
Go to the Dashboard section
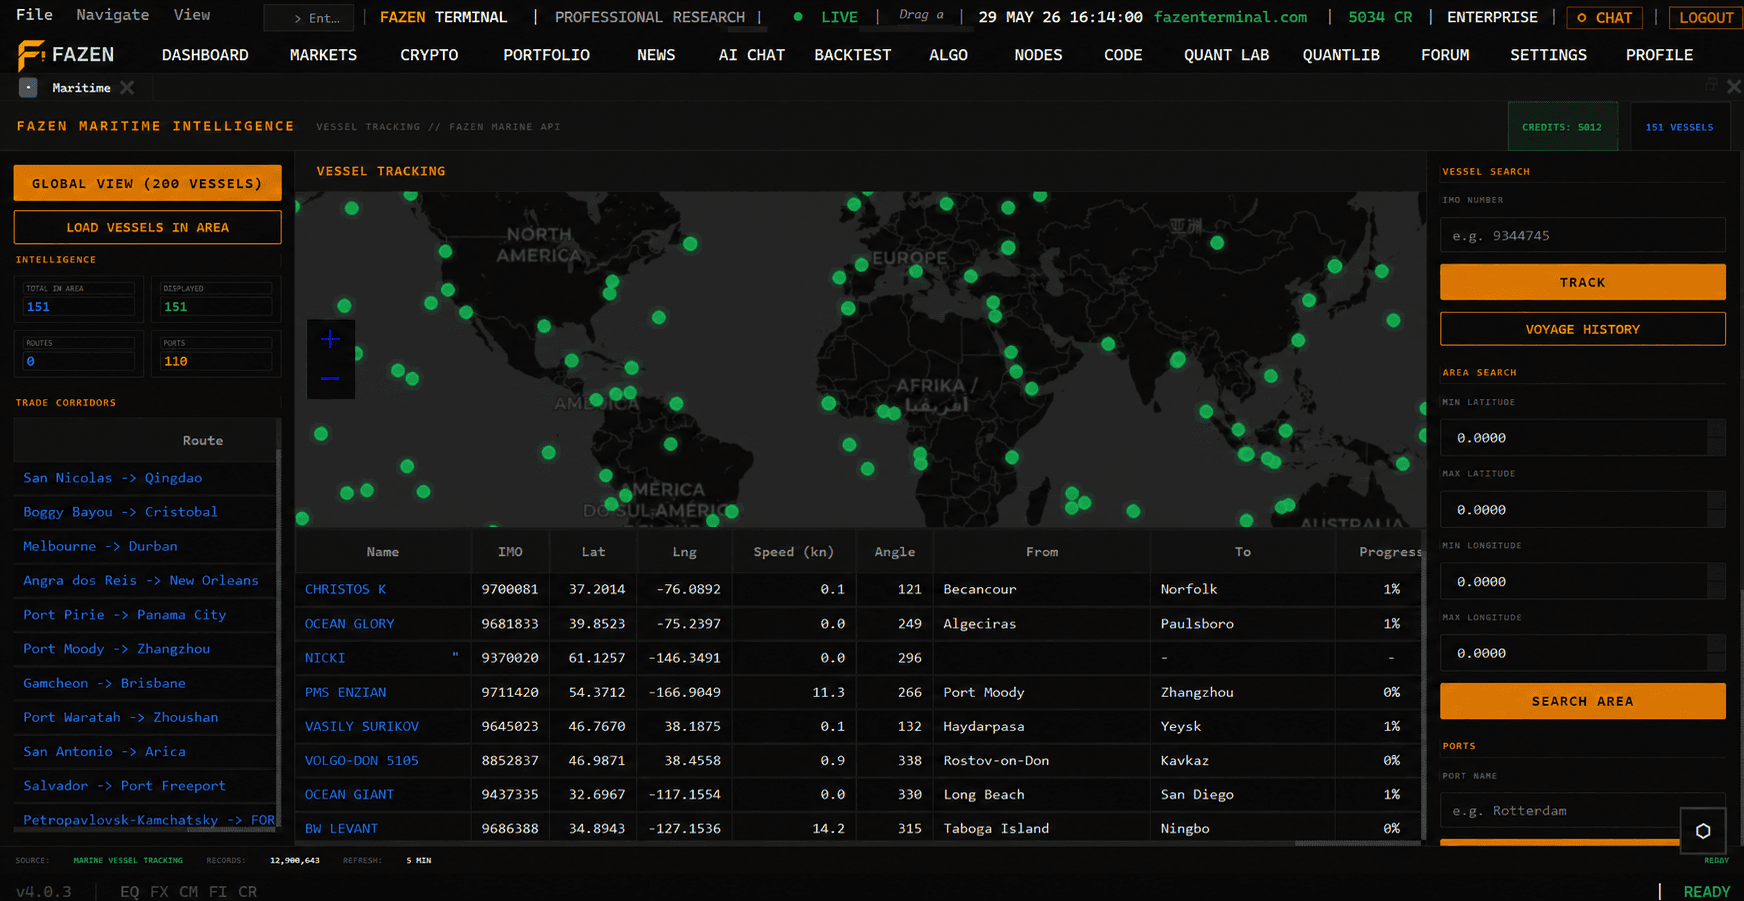pyautogui.click(x=205, y=55)
